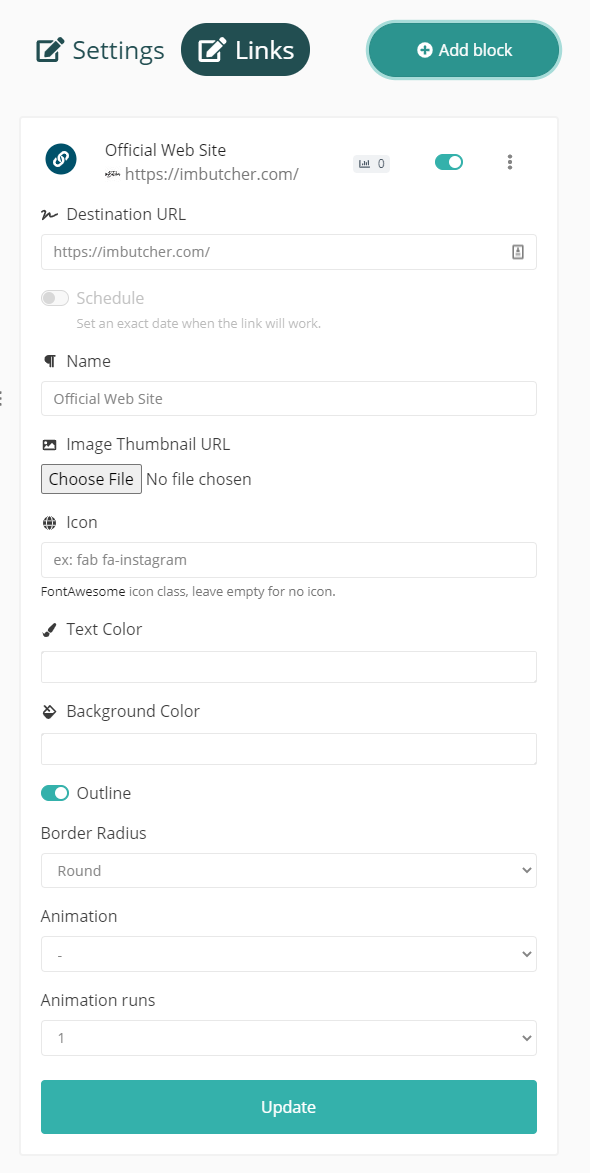Click the round link icon beside Official Web Site
This screenshot has height=1173, width=590.
pos(61,159)
